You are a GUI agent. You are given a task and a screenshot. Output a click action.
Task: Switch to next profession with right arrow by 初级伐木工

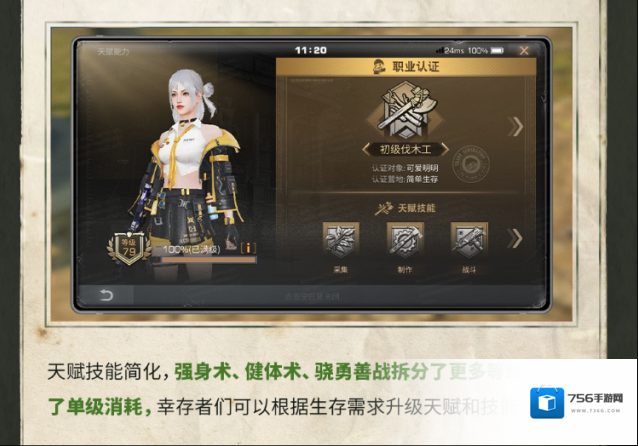click(445, 149)
